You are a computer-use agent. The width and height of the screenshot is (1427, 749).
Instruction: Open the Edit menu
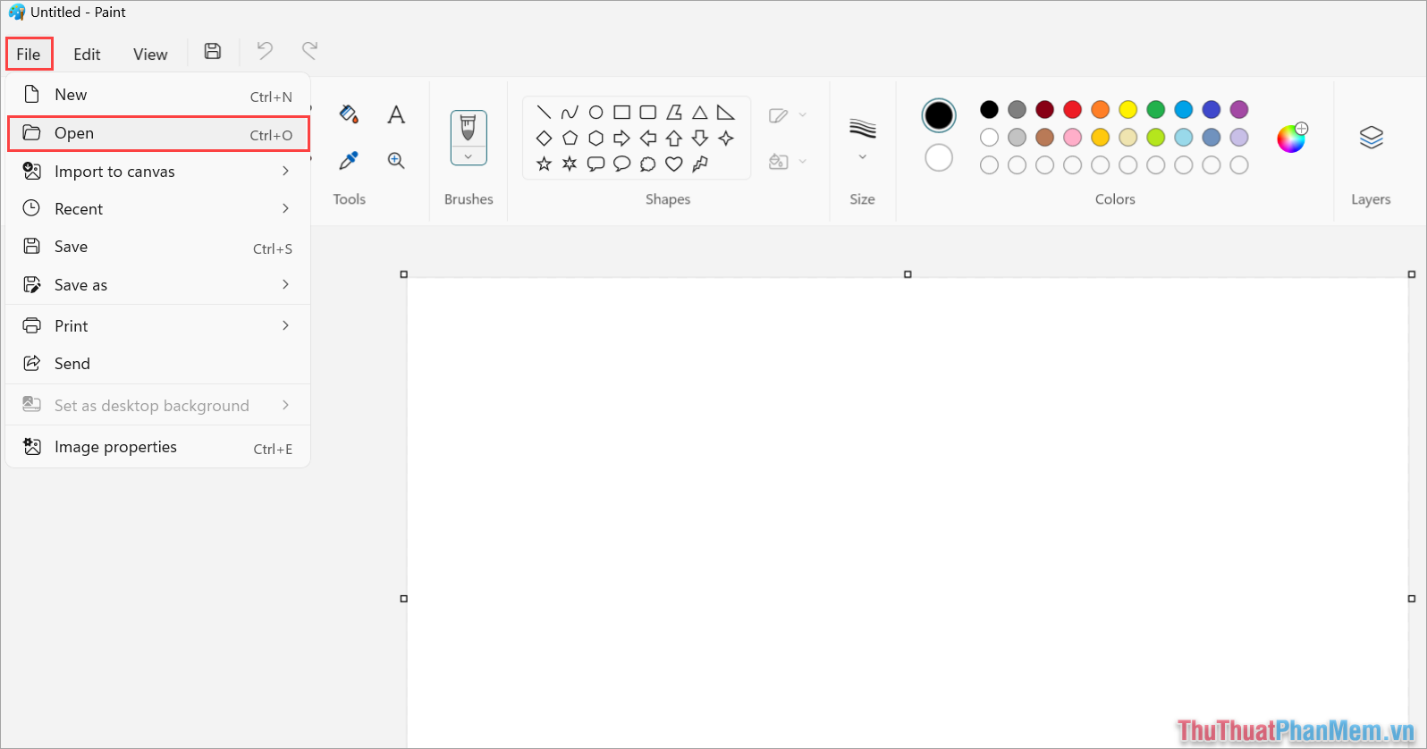(x=86, y=54)
